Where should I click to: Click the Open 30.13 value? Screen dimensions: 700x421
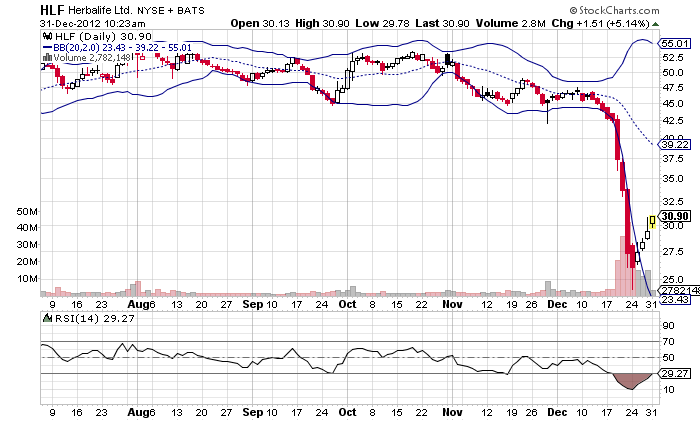pyautogui.click(x=260, y=23)
